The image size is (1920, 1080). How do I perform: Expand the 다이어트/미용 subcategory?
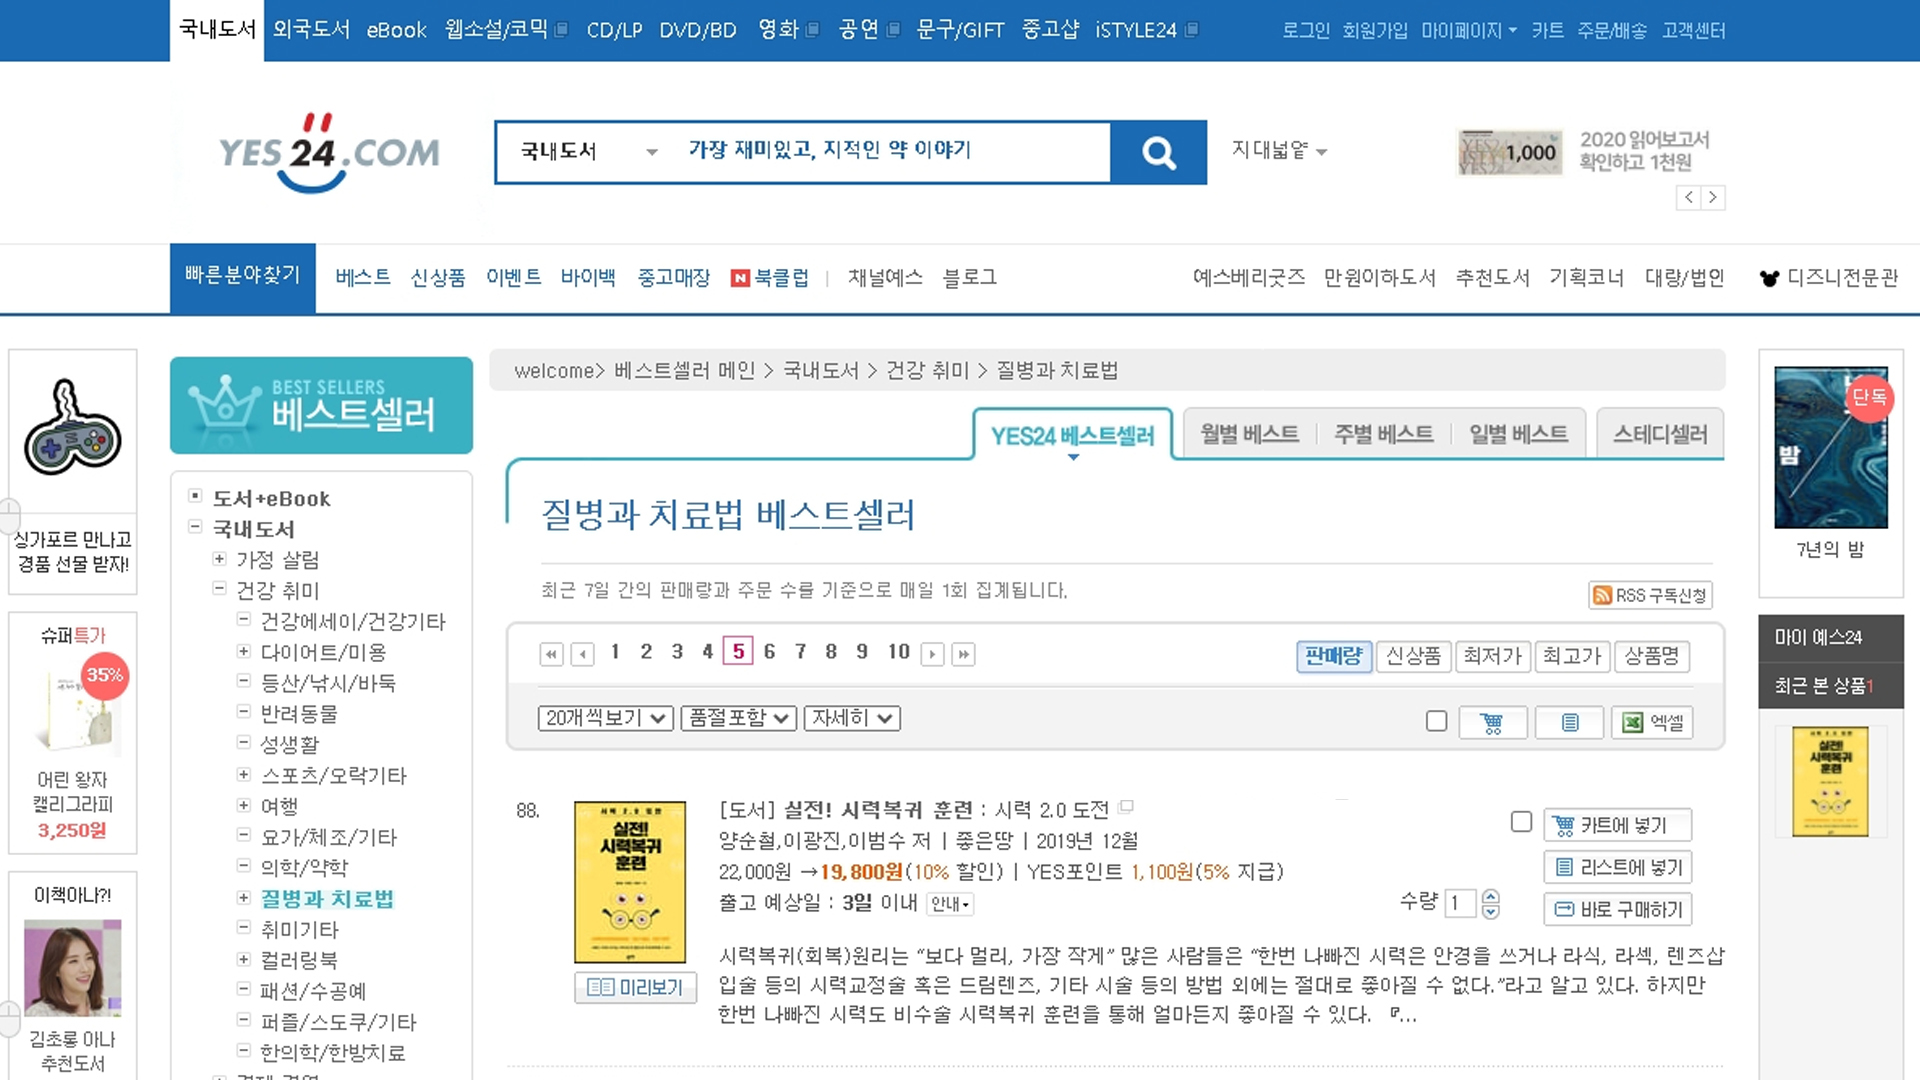pyautogui.click(x=243, y=651)
